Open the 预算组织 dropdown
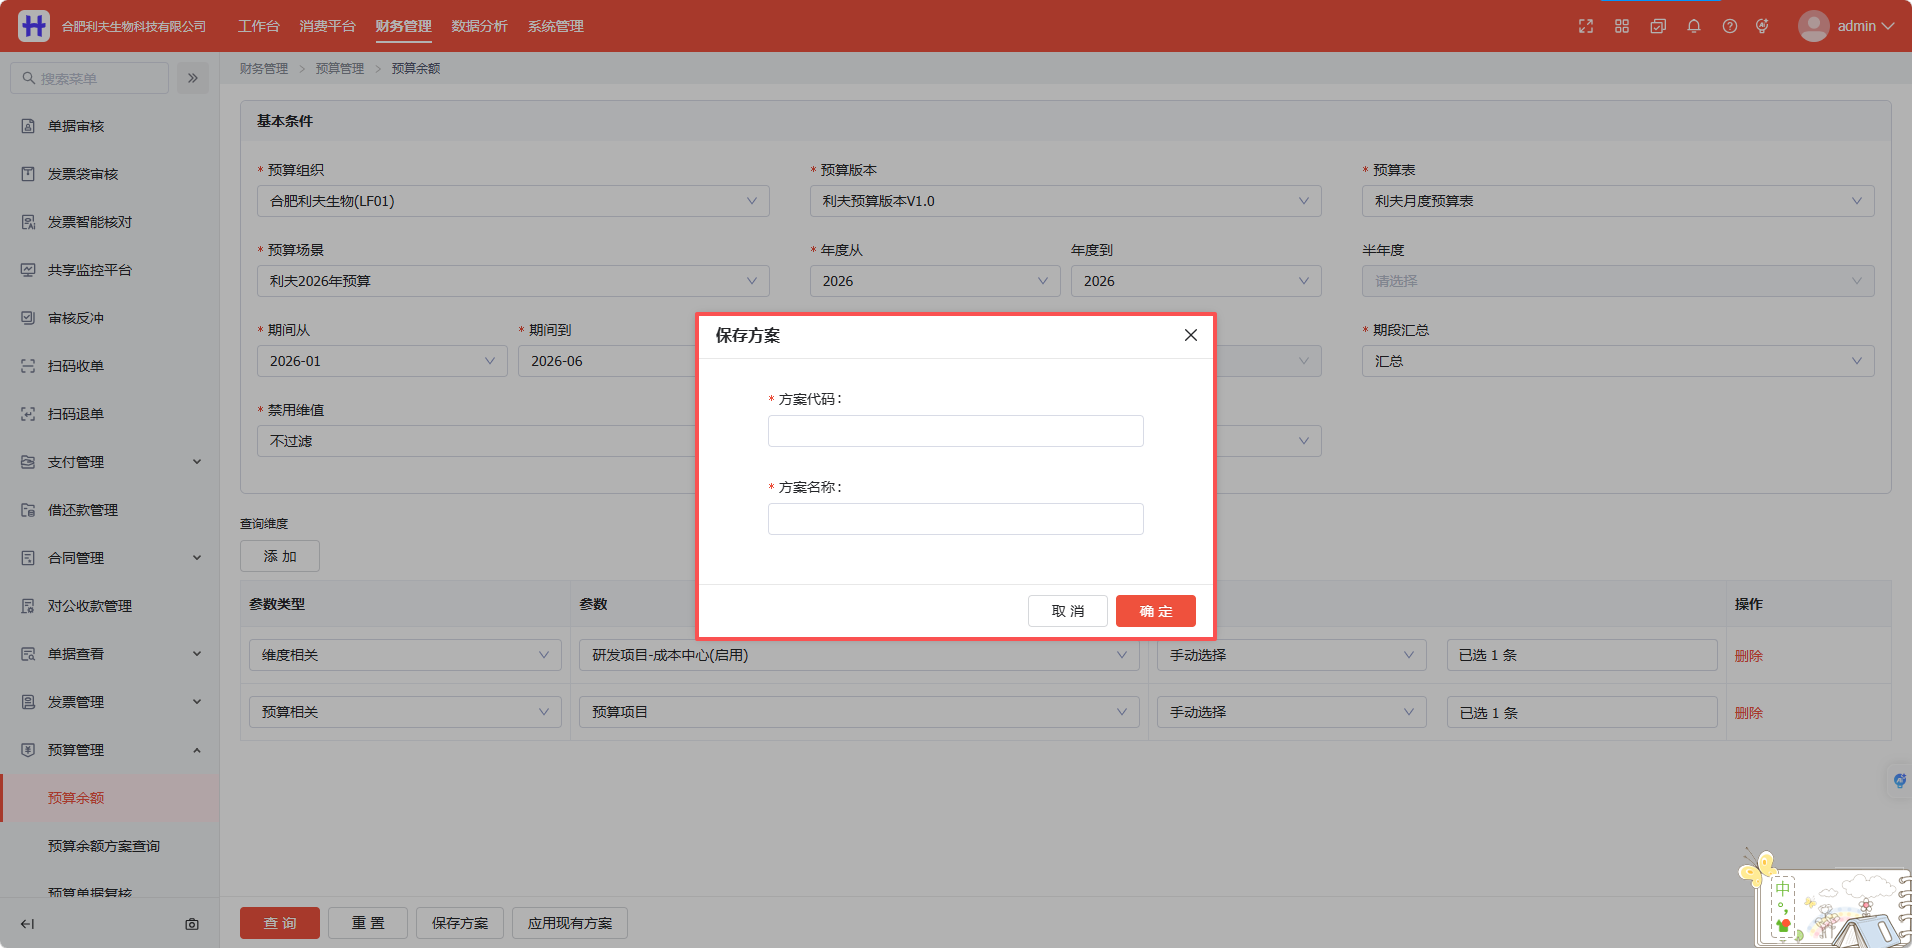The height and width of the screenshot is (948, 1912). pos(513,201)
